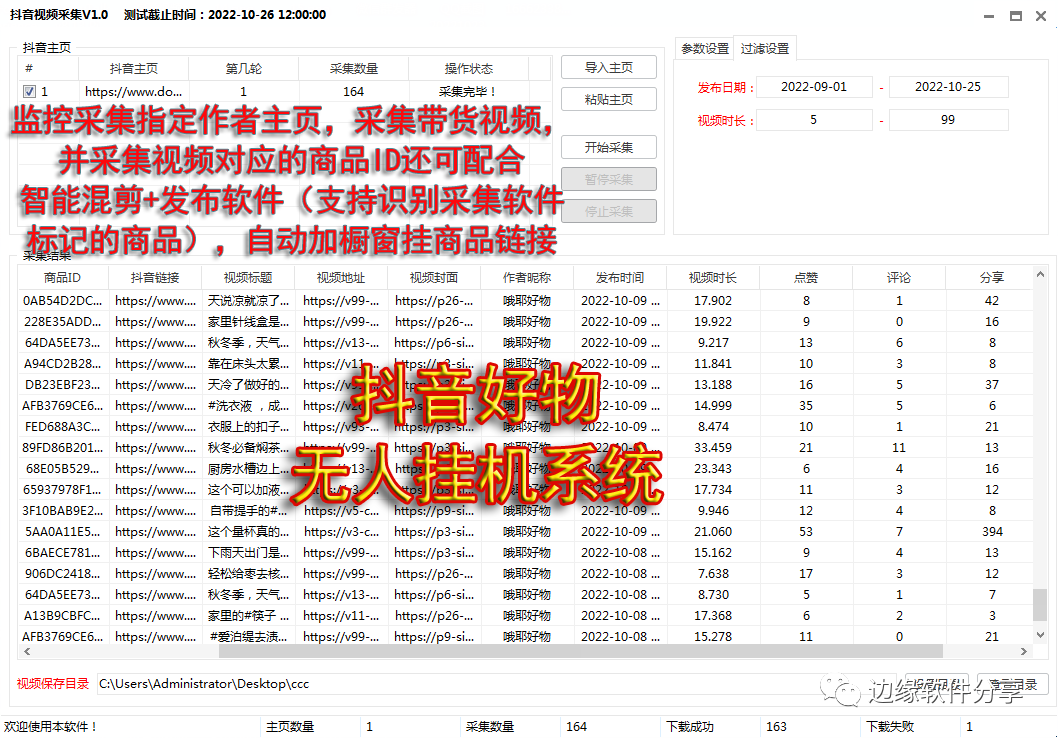
Task: Close the 抖音视频采集 window
Action: pos(1041,16)
